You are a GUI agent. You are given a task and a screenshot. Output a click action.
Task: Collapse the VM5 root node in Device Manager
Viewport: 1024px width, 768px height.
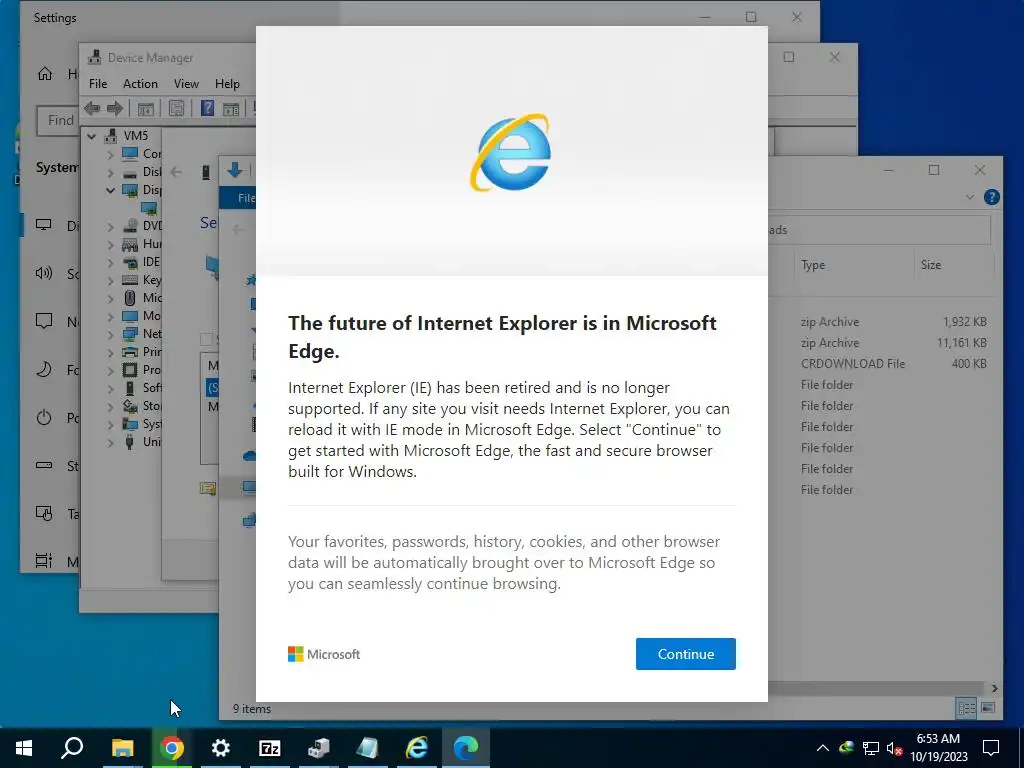point(92,136)
